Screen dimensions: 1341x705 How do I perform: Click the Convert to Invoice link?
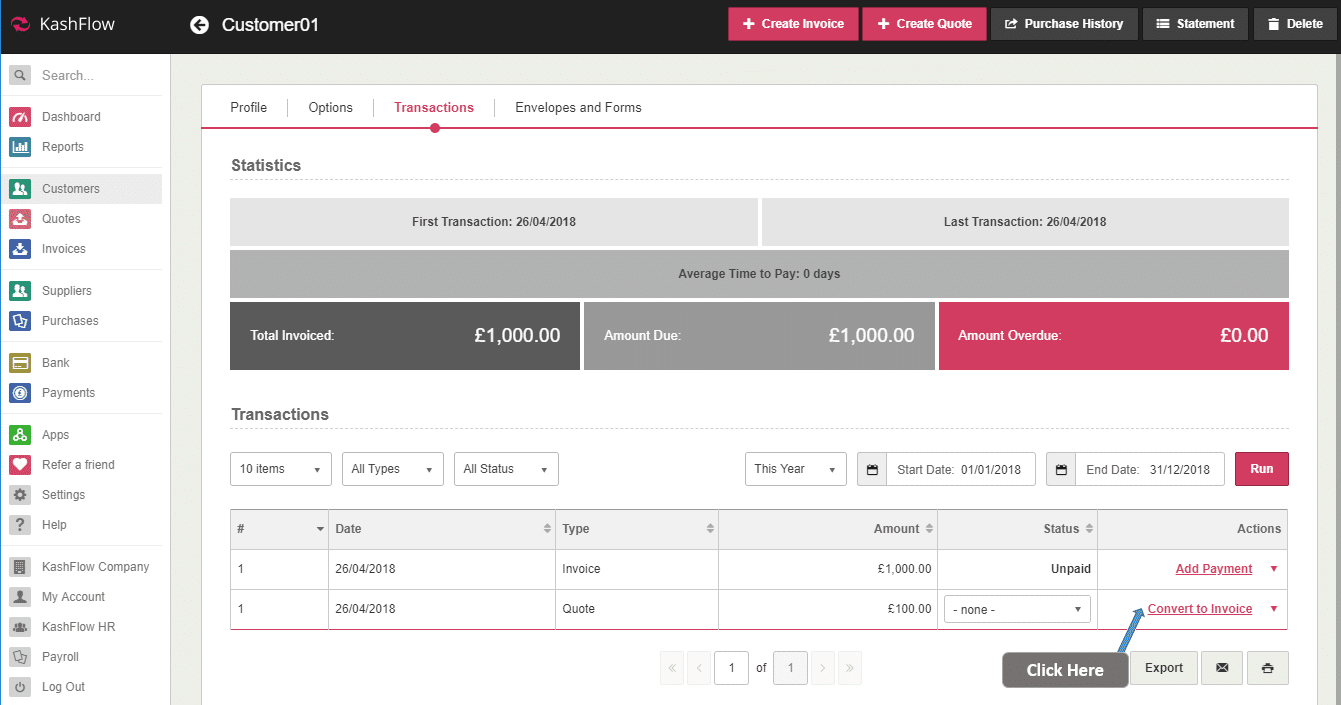1199,609
